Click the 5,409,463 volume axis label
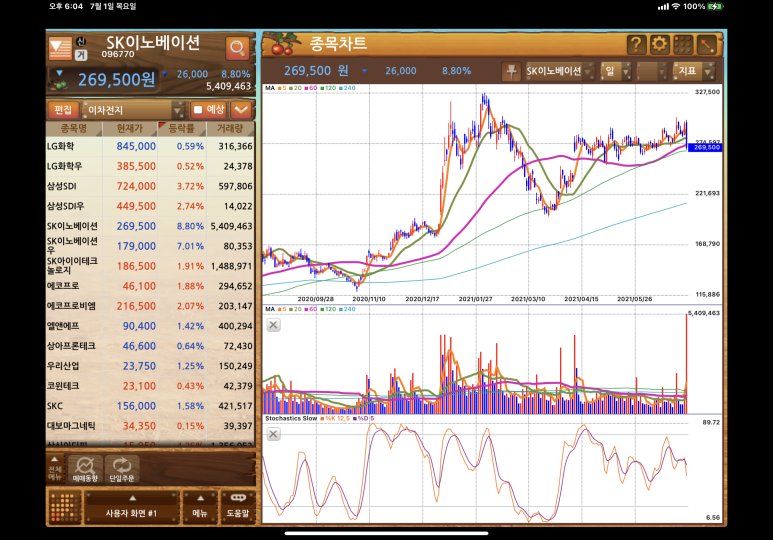 coord(704,313)
